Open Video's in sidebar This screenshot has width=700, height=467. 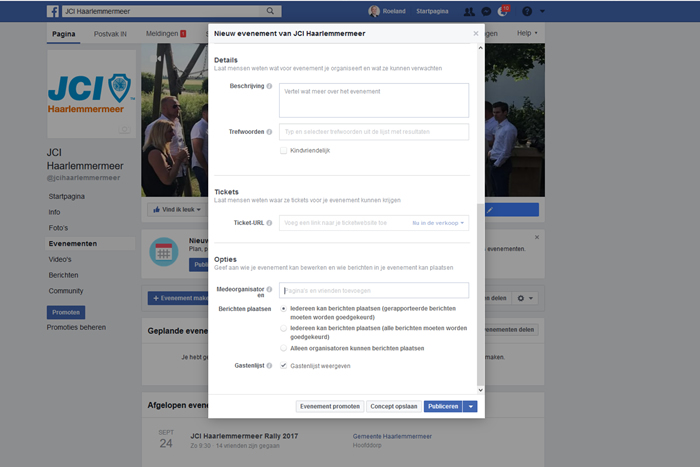[60, 259]
